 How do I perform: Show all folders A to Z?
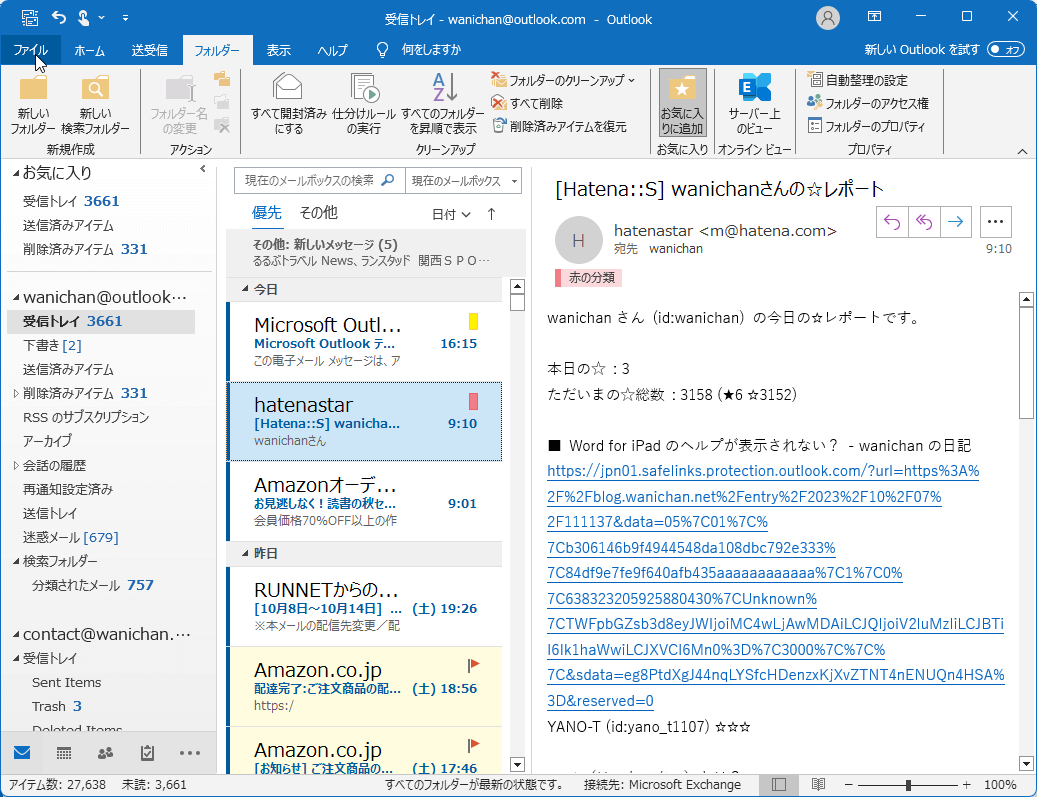point(443,105)
